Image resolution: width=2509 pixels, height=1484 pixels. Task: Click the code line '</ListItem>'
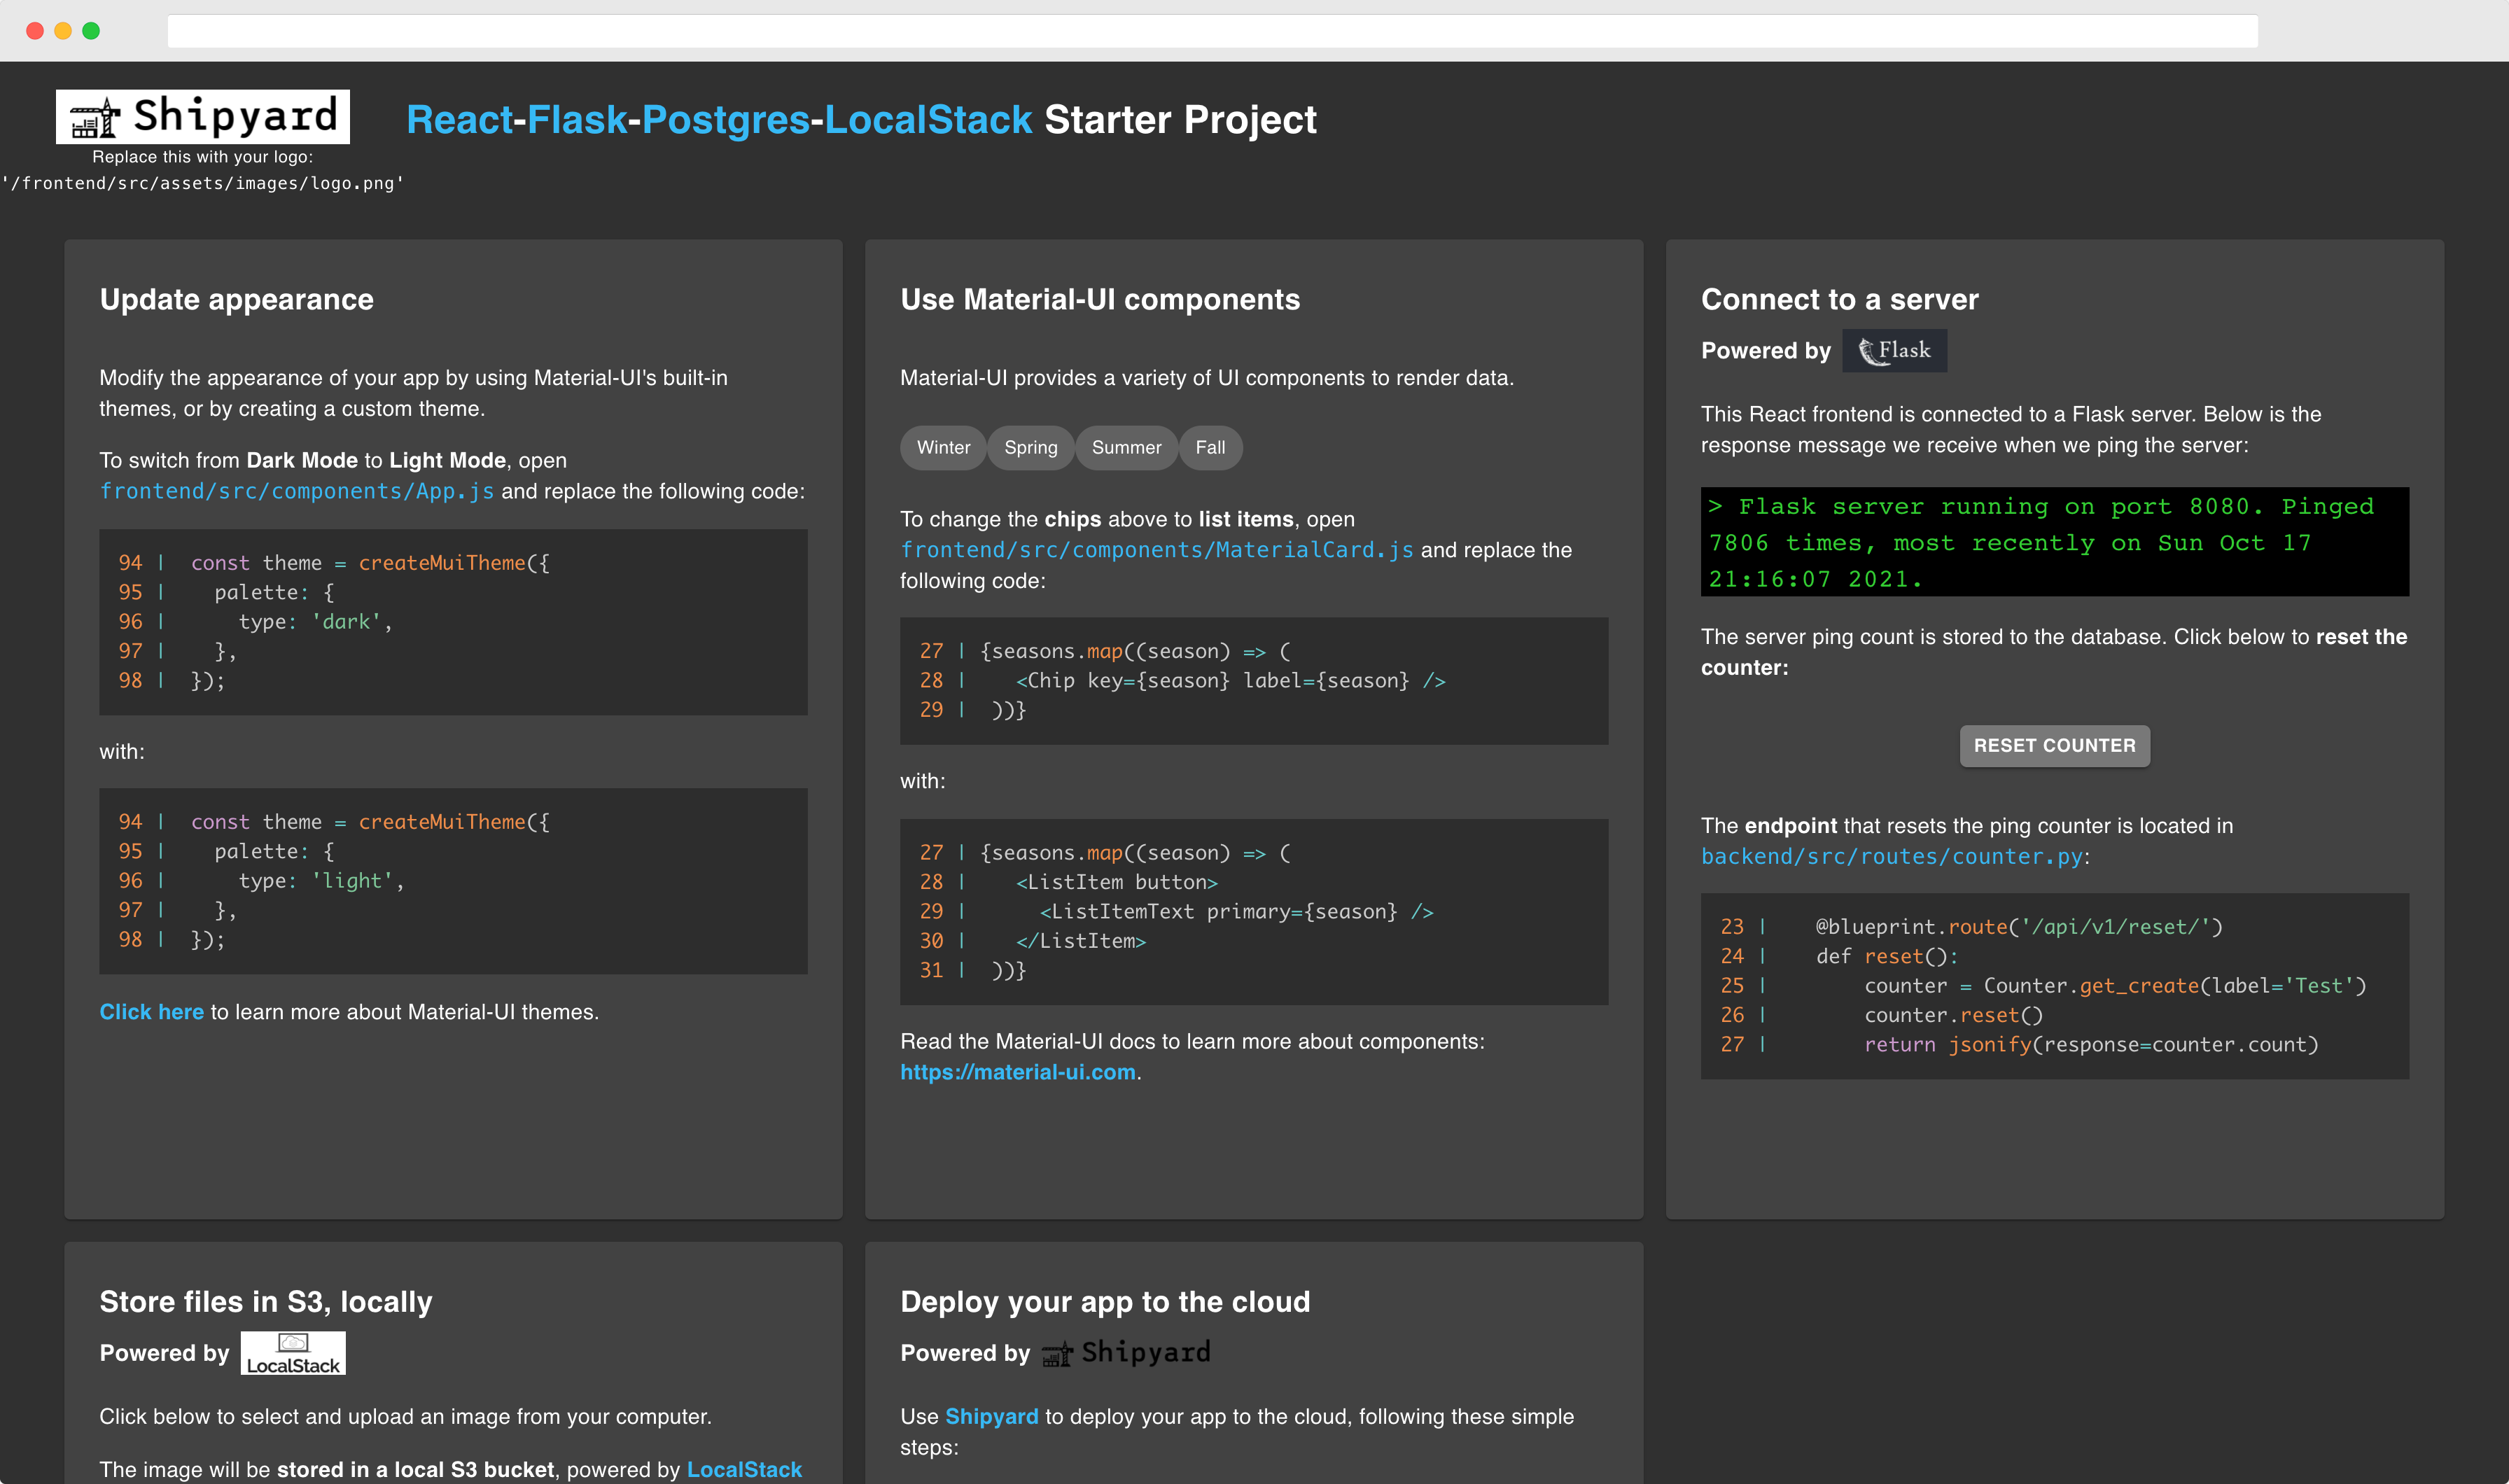coord(1081,941)
